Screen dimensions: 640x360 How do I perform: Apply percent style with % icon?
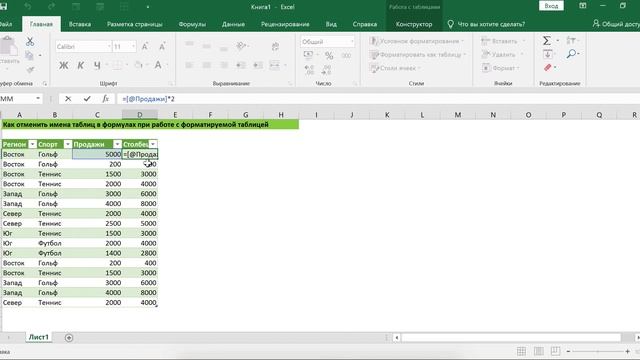(x=329, y=55)
